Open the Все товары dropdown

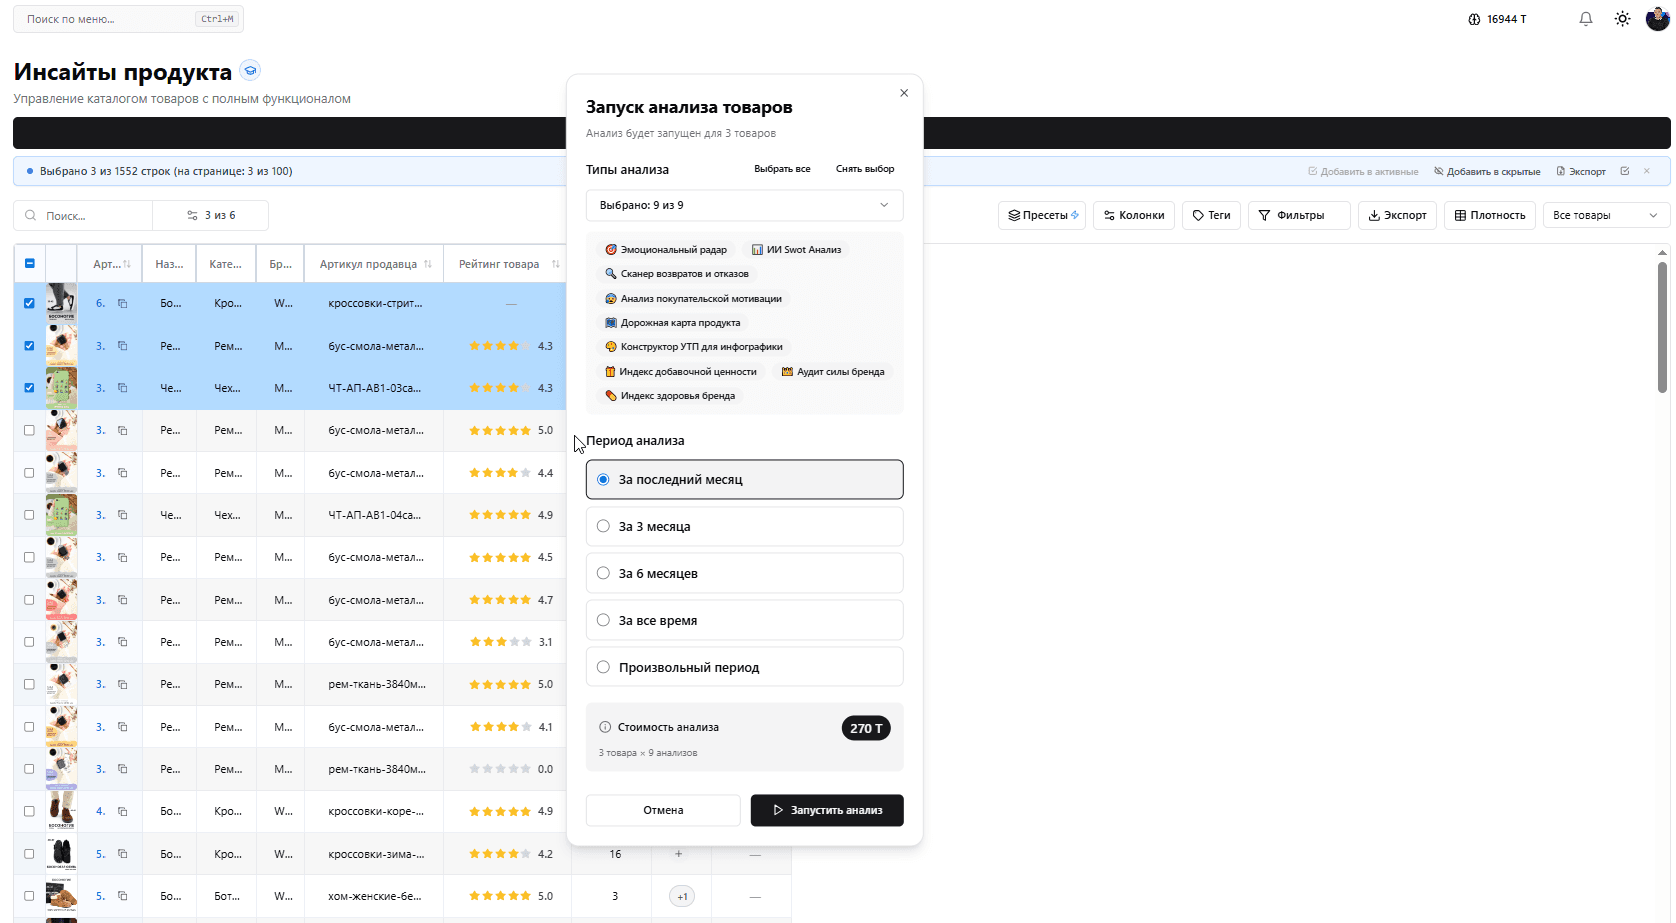coord(1605,215)
